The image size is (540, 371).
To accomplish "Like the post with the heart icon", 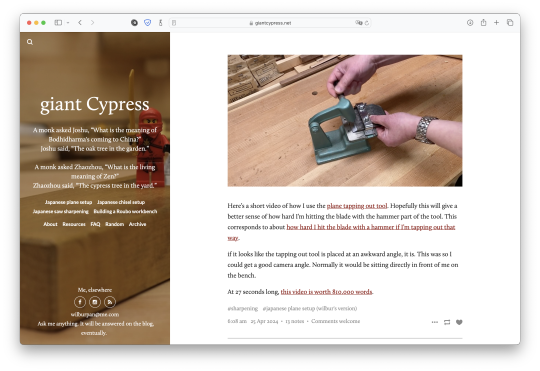I will coord(459,322).
